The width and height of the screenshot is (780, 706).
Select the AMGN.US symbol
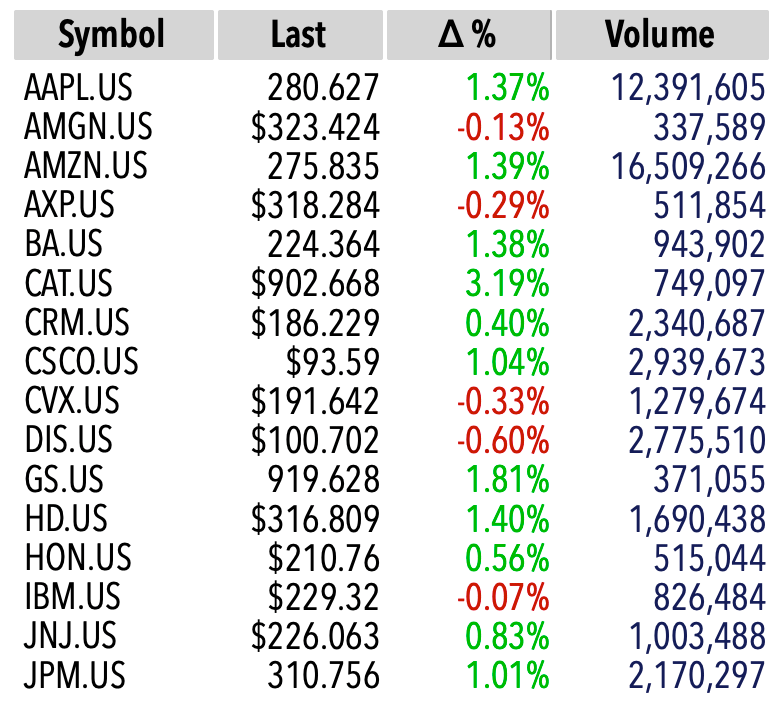(x=88, y=127)
